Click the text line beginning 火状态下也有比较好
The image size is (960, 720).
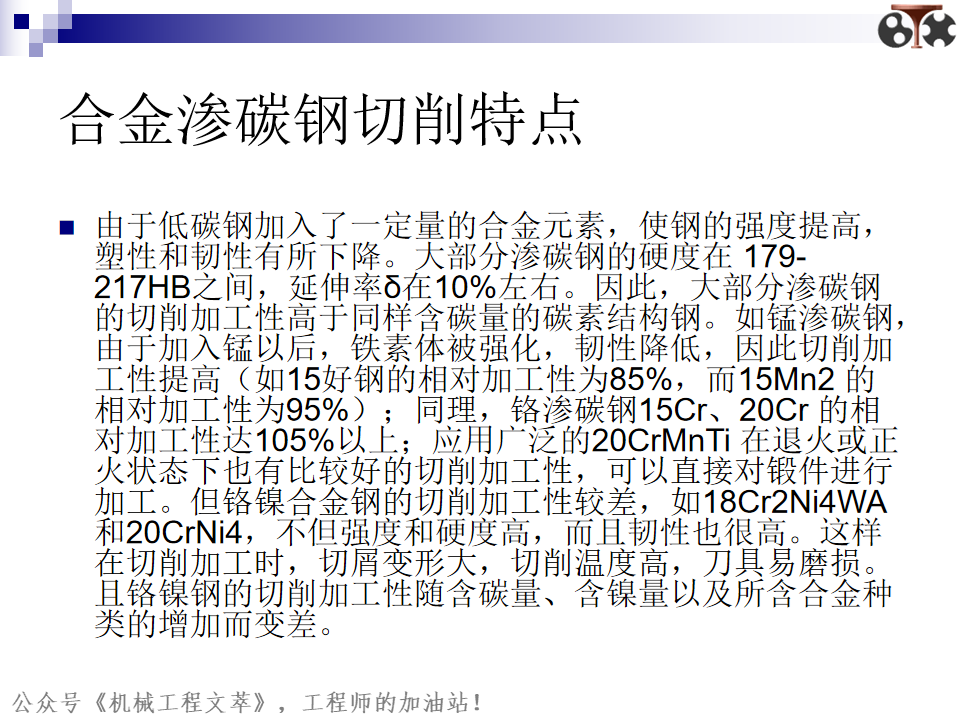tap(493, 471)
